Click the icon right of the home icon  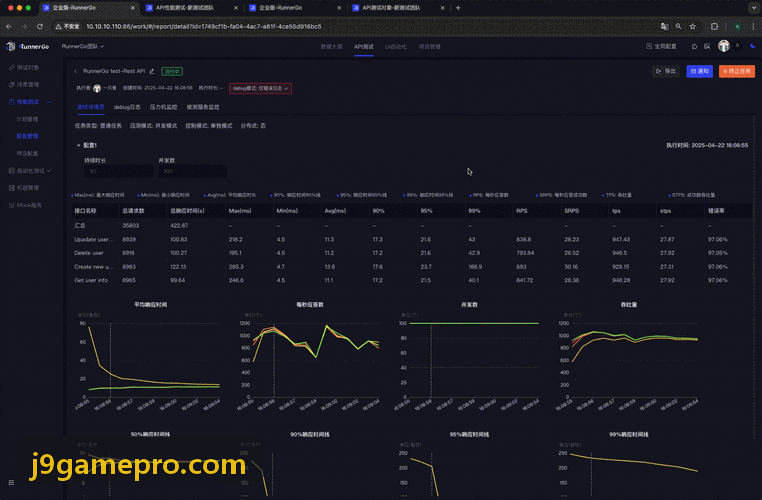(x=707, y=47)
